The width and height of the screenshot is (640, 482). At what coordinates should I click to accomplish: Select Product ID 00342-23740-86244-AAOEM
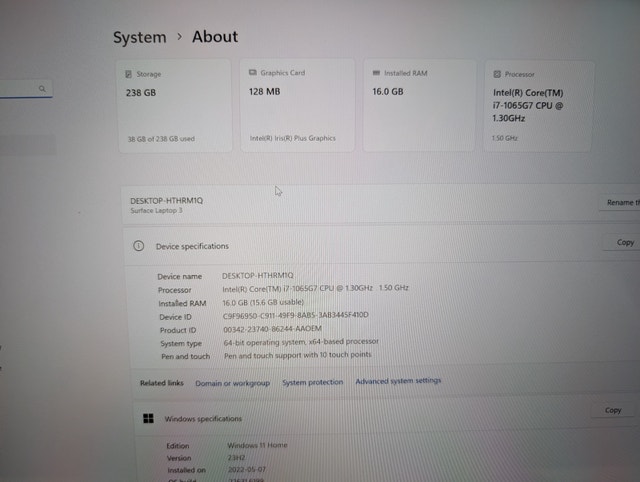point(272,329)
